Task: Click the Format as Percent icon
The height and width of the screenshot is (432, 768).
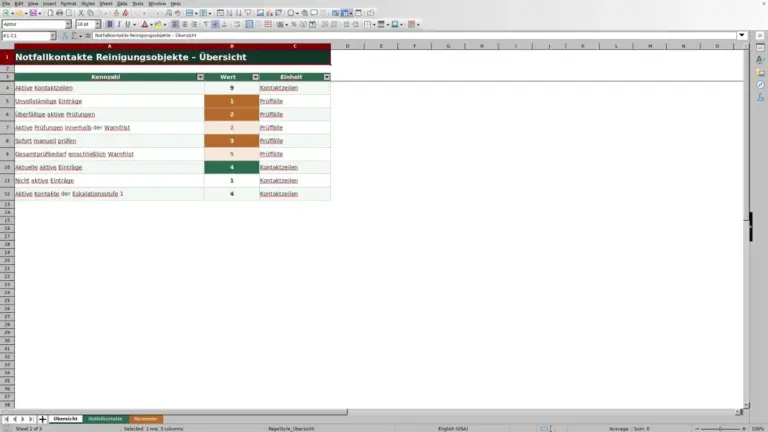Action: pyautogui.click(x=293, y=24)
